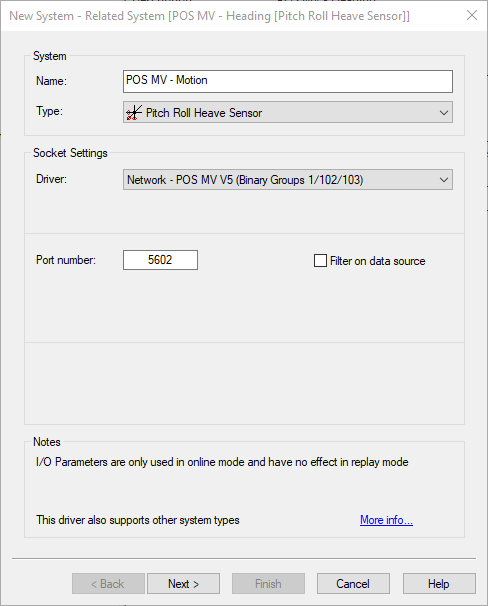Open Help for this dialog
This screenshot has width=488, height=606.
coord(439,584)
